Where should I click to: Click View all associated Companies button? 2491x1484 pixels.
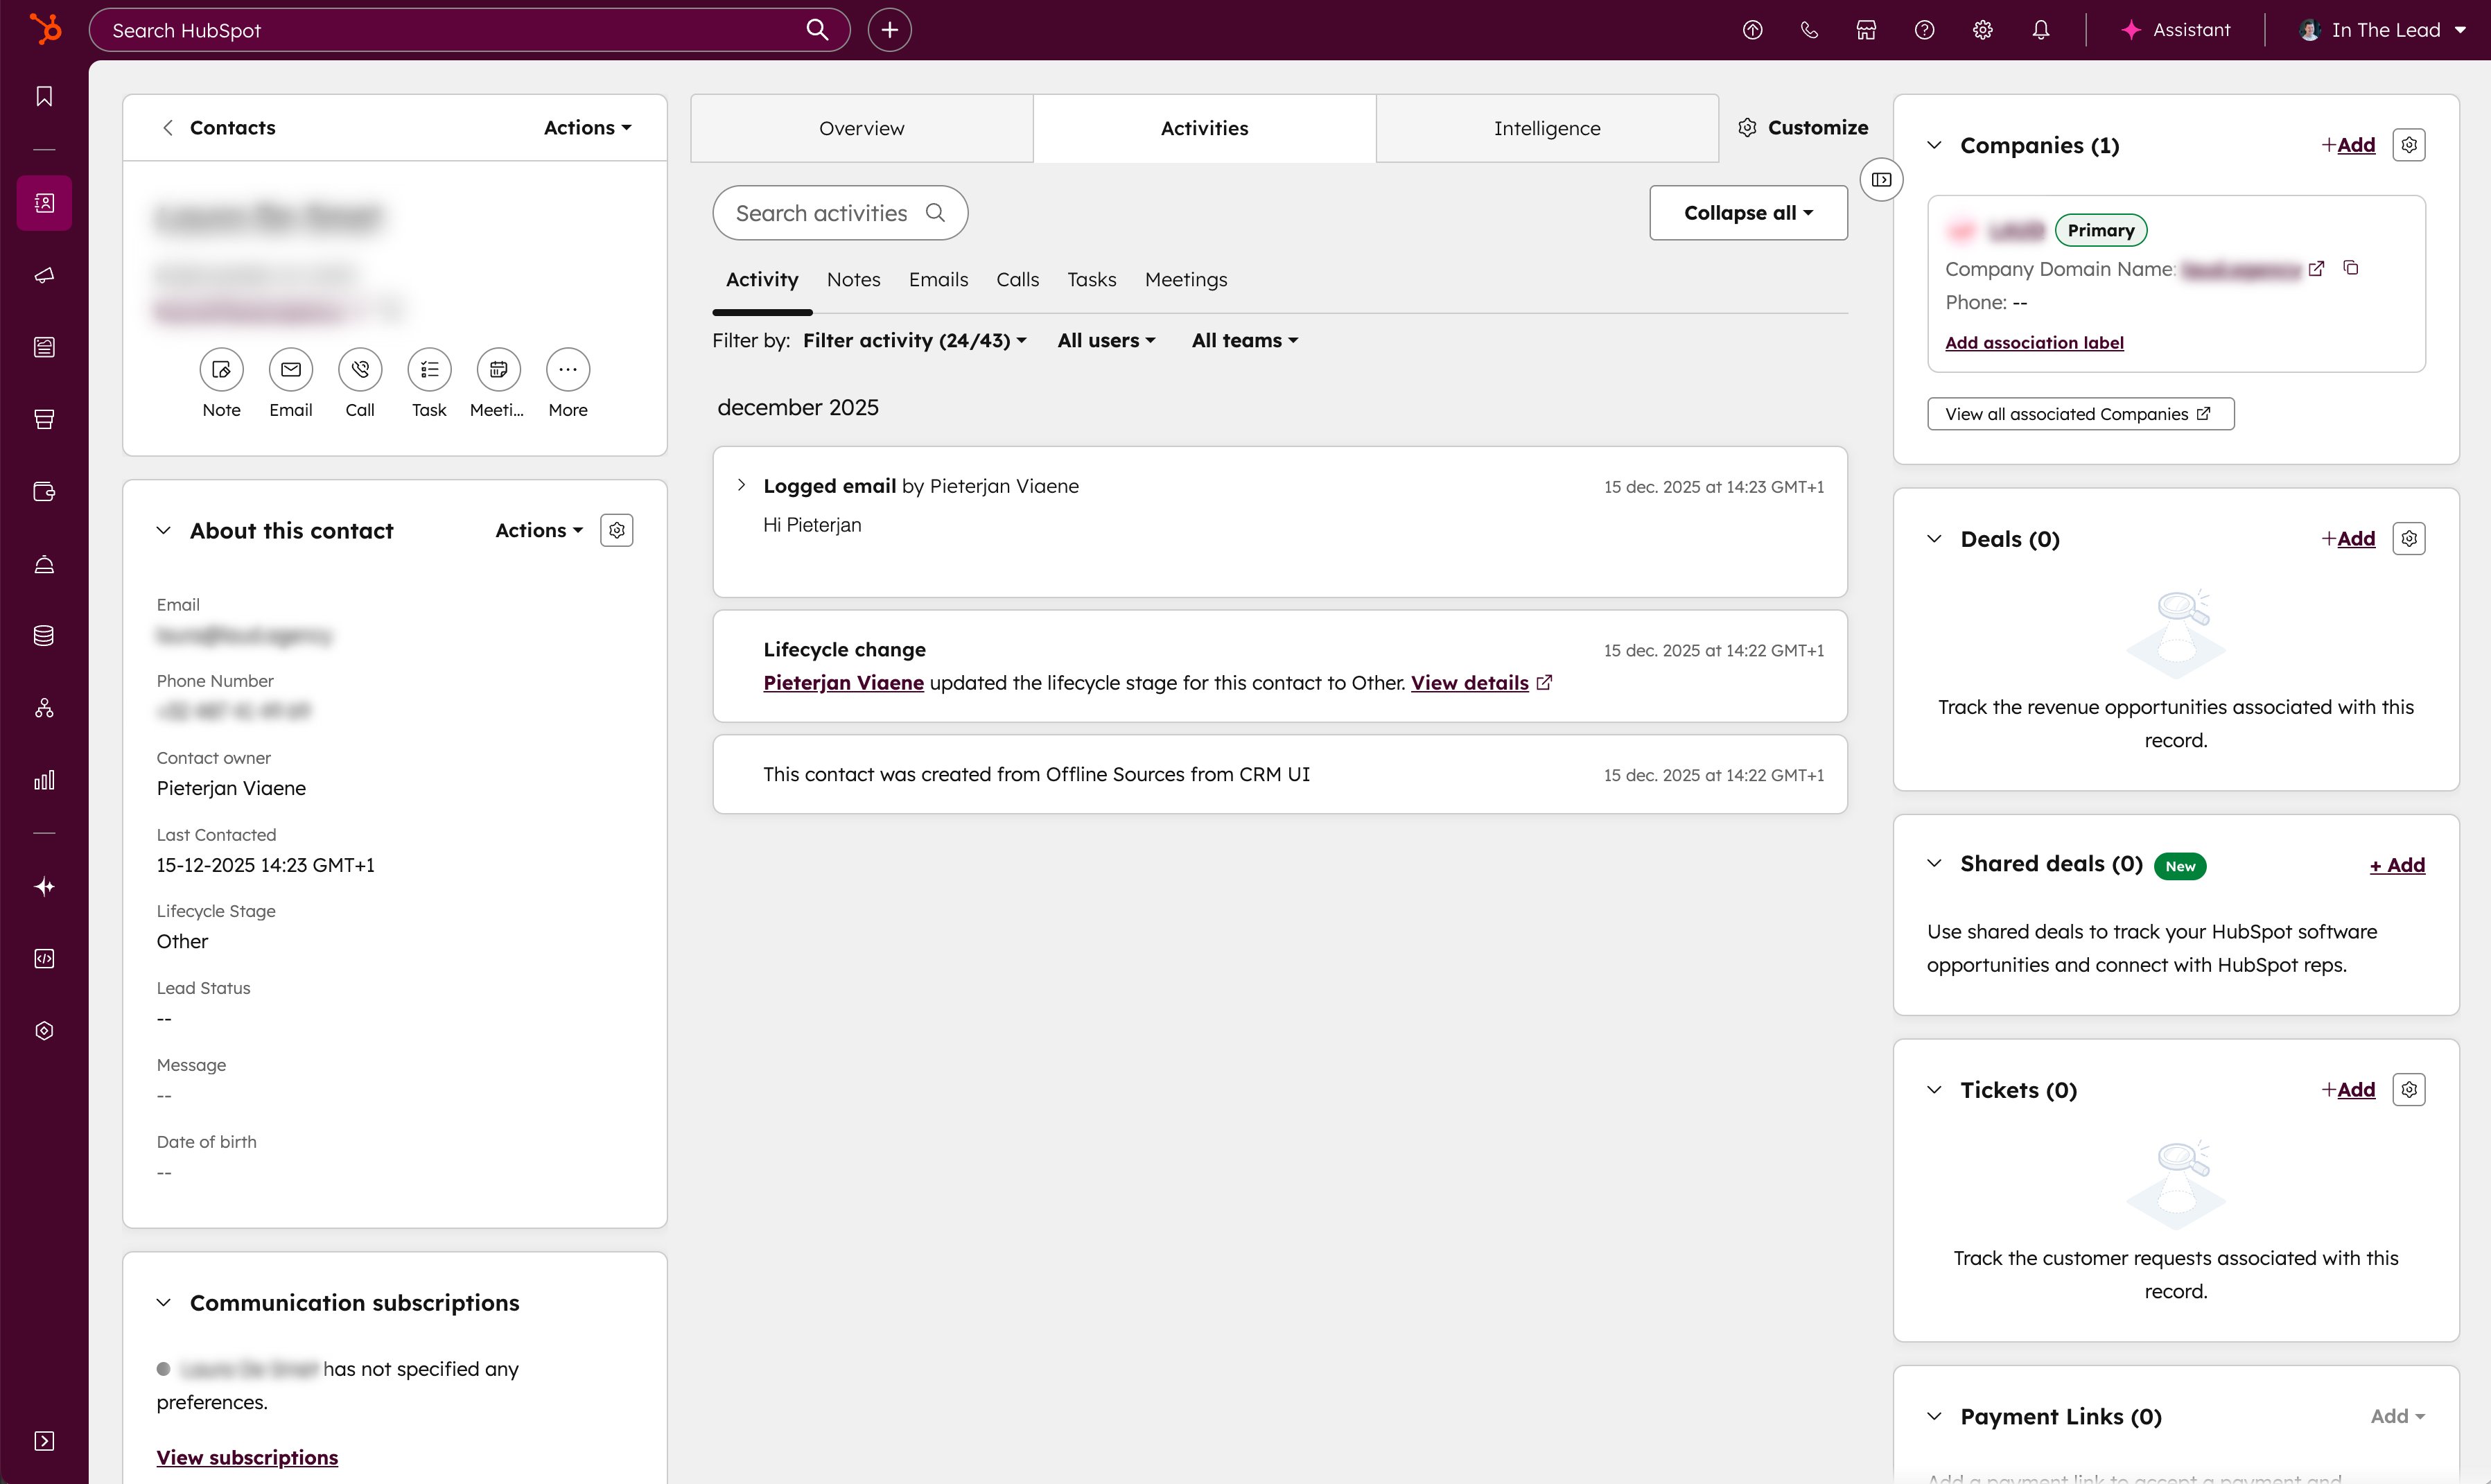[2079, 413]
